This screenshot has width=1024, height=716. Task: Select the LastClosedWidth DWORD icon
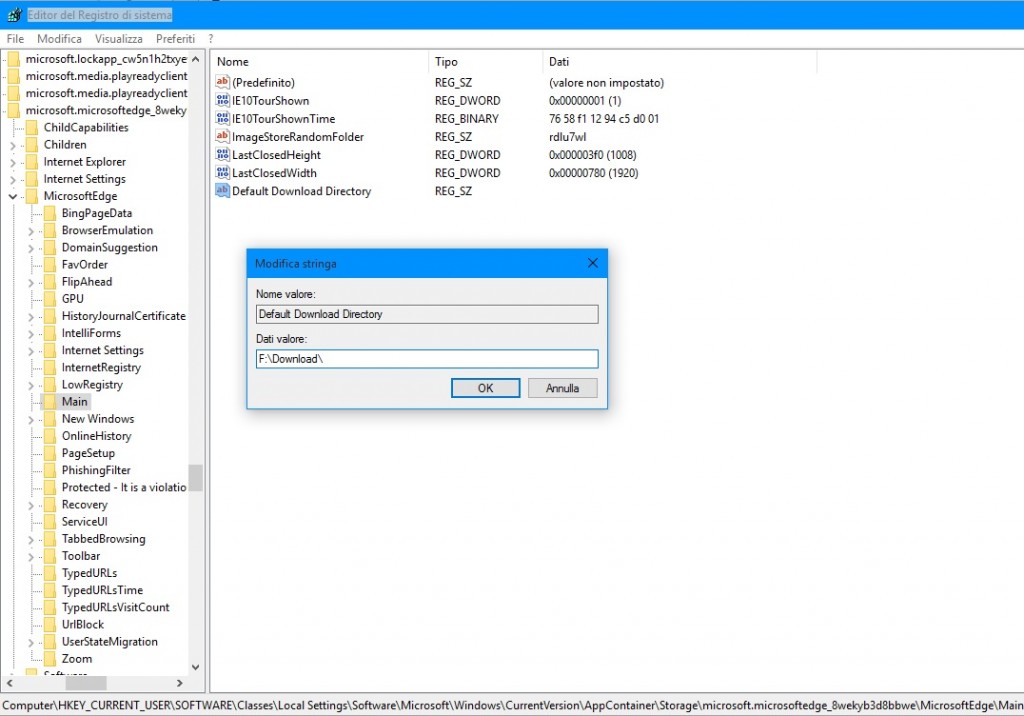[x=223, y=172]
